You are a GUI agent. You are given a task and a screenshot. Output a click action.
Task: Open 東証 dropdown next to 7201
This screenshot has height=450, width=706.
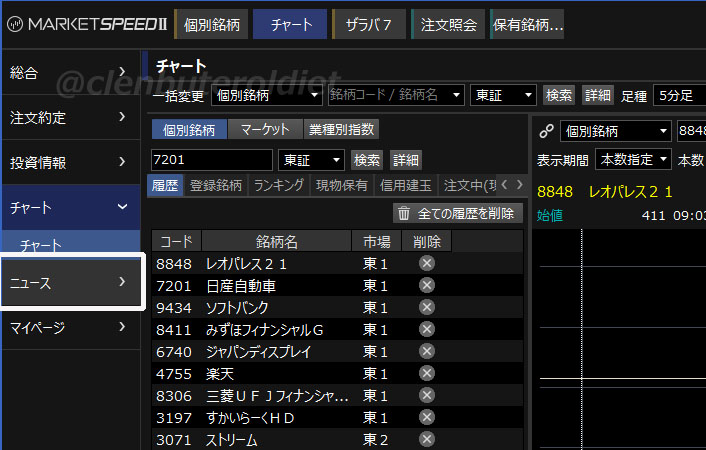[311, 160]
